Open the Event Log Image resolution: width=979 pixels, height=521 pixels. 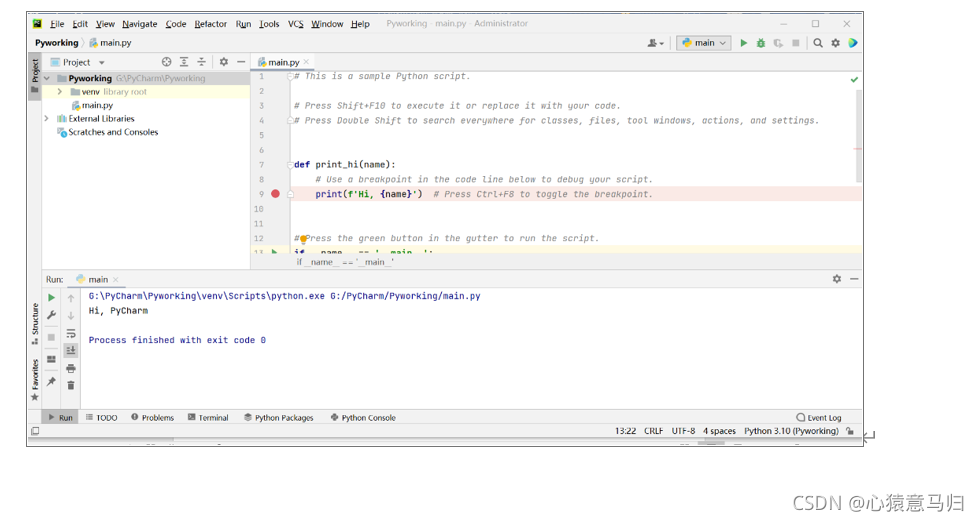coord(819,417)
